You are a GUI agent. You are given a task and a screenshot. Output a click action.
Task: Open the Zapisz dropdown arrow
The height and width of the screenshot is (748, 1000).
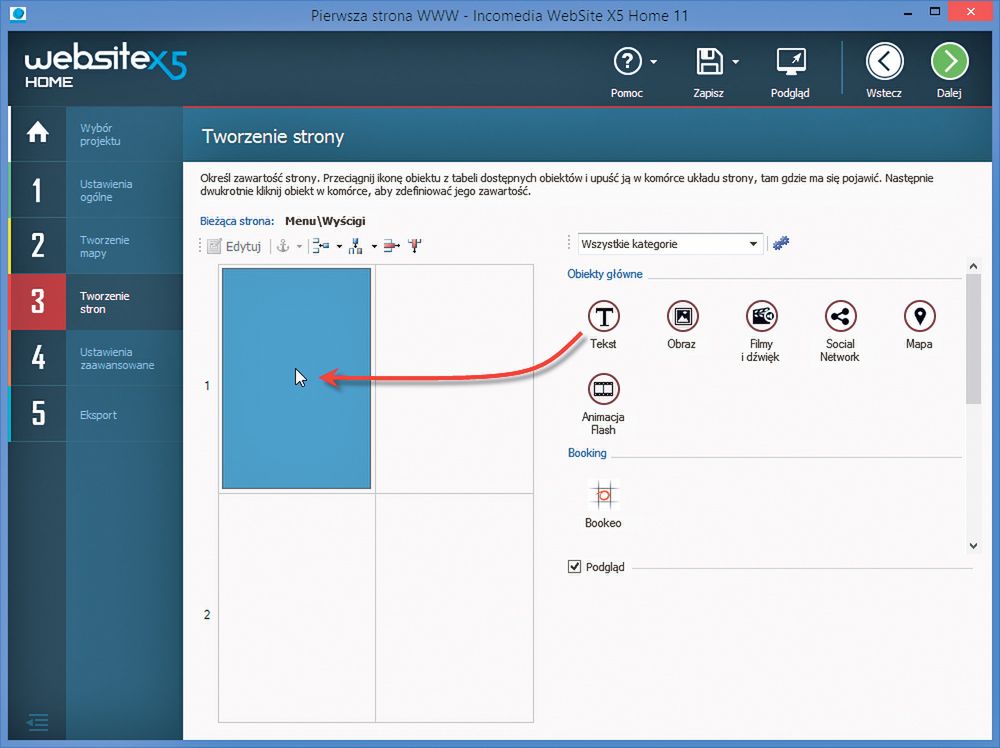point(735,62)
